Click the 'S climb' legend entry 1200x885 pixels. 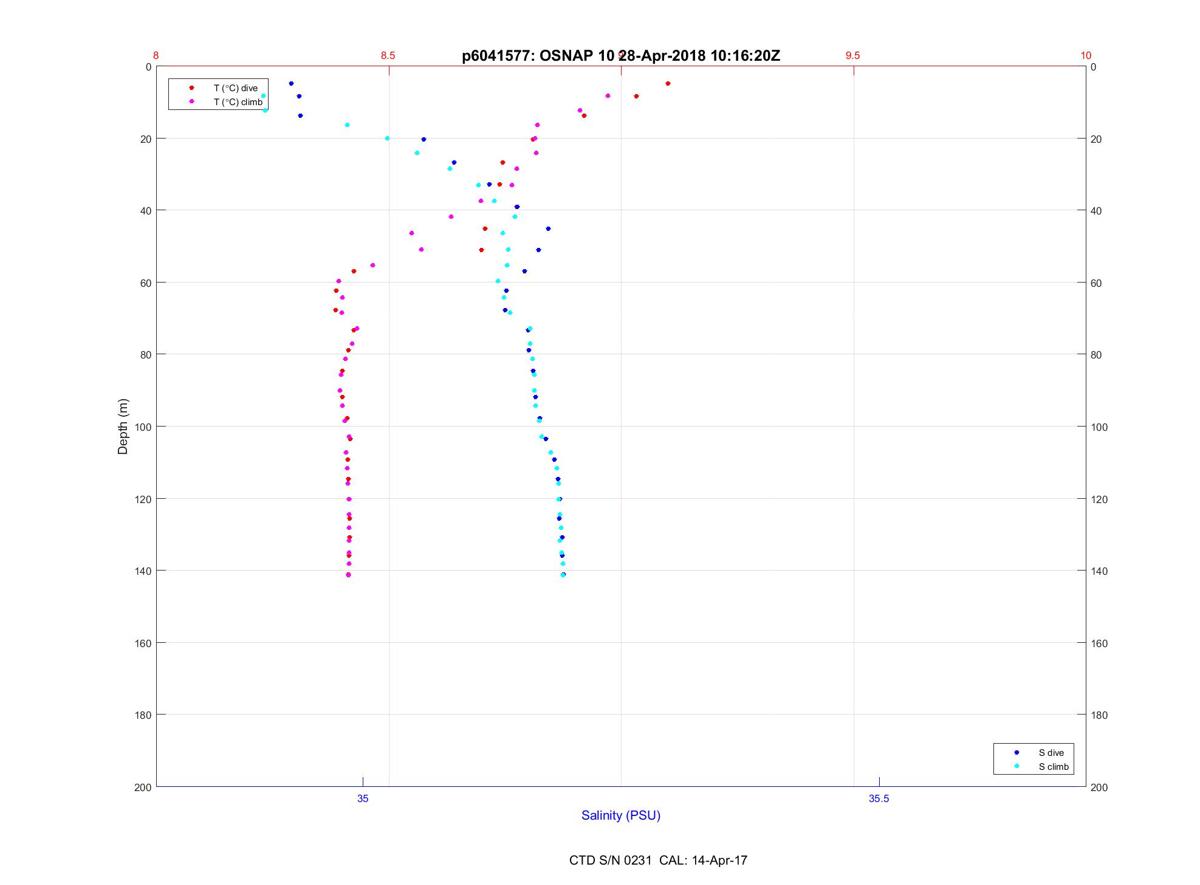coord(1054,767)
